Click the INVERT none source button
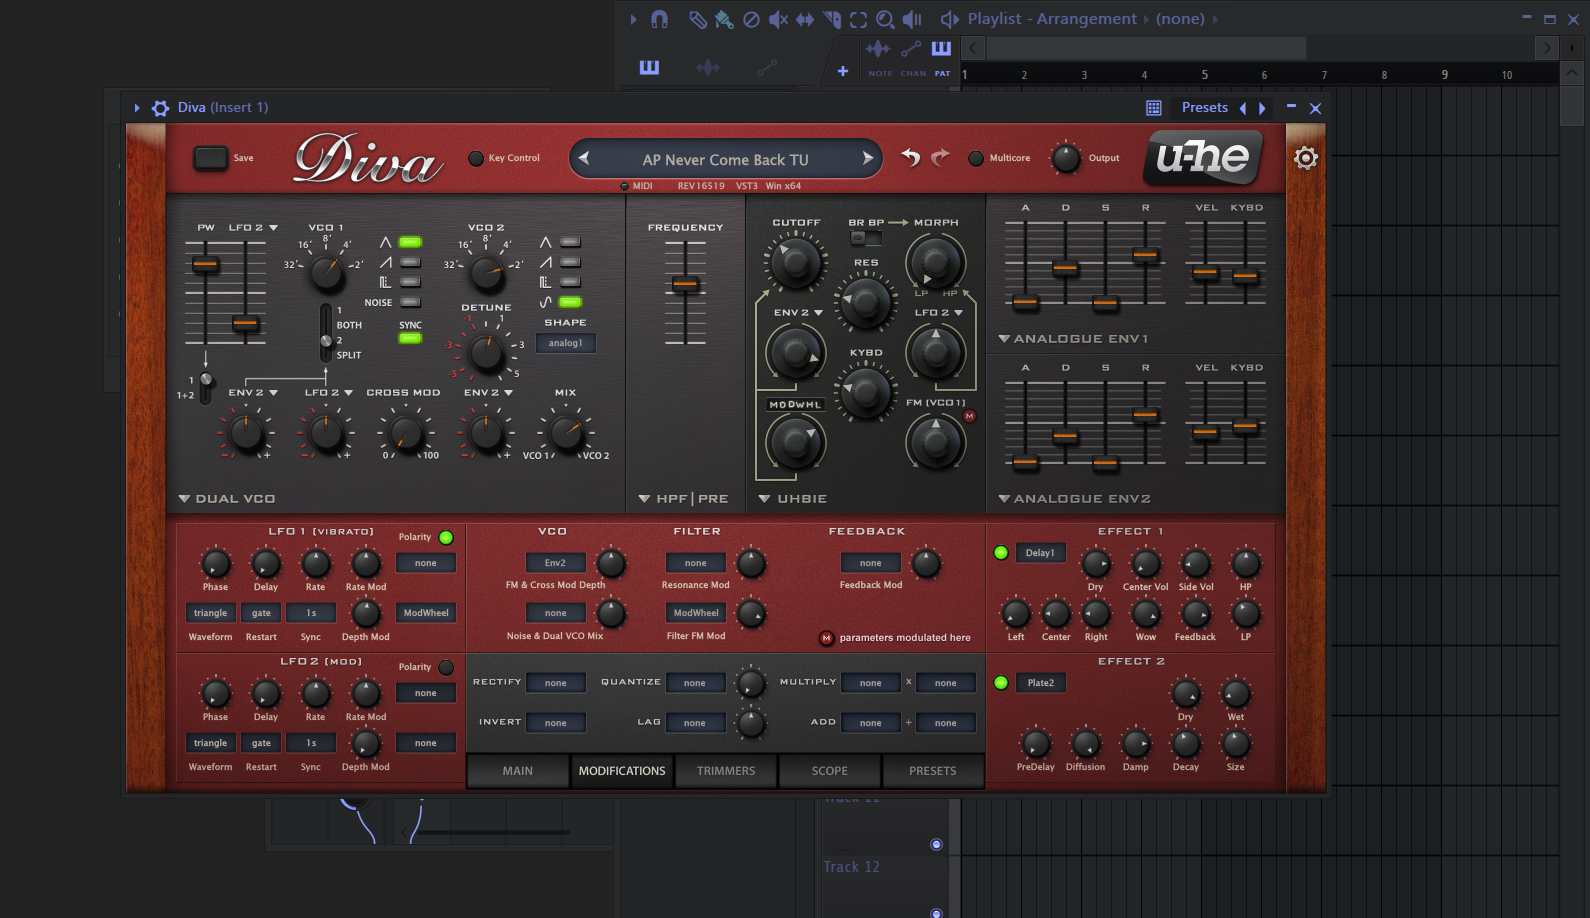The width and height of the screenshot is (1590, 918). pyautogui.click(x=556, y=723)
